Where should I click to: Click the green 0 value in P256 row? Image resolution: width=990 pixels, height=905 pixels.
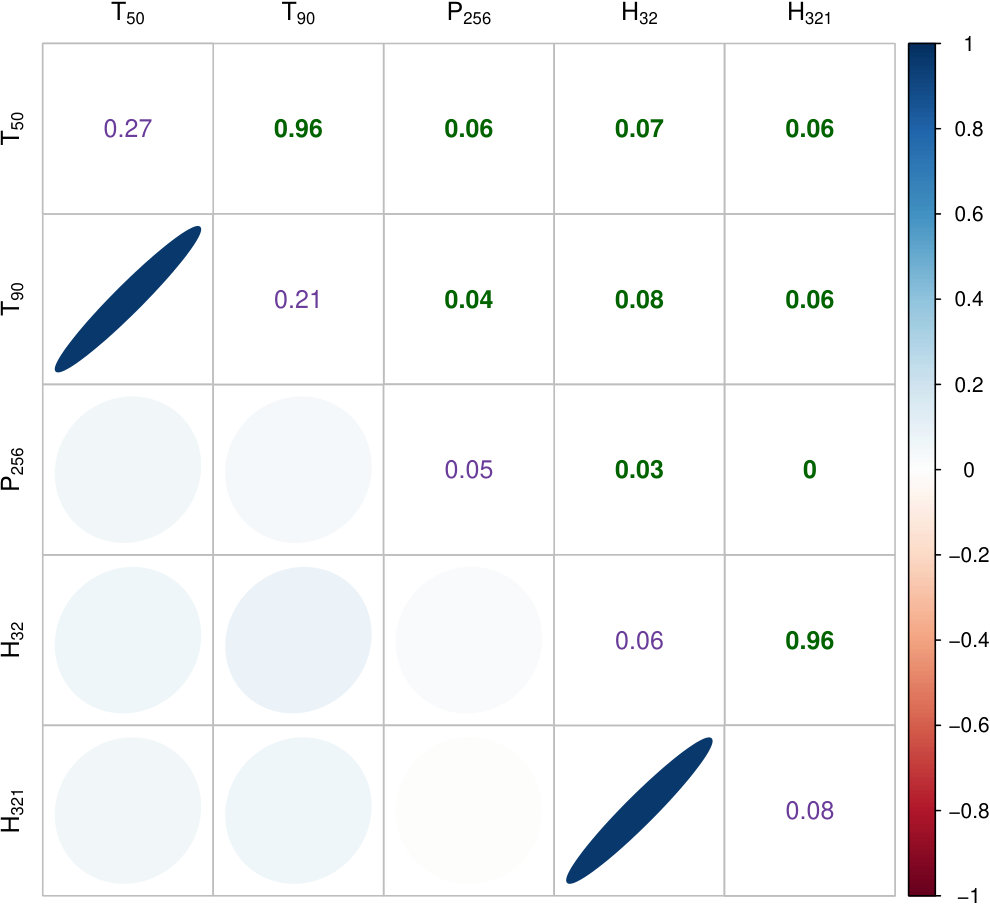click(809, 470)
